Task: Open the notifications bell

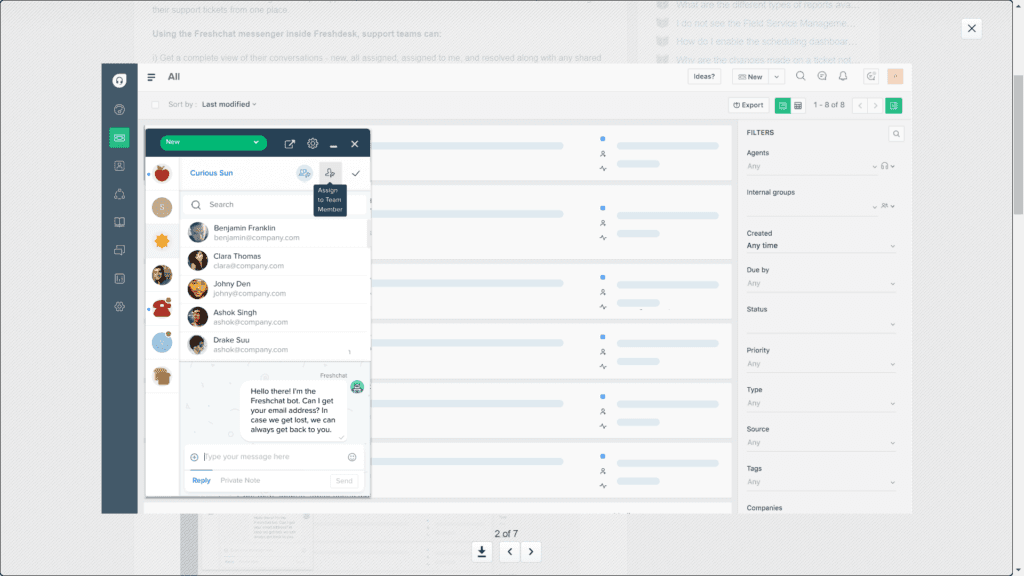Action: coord(842,76)
